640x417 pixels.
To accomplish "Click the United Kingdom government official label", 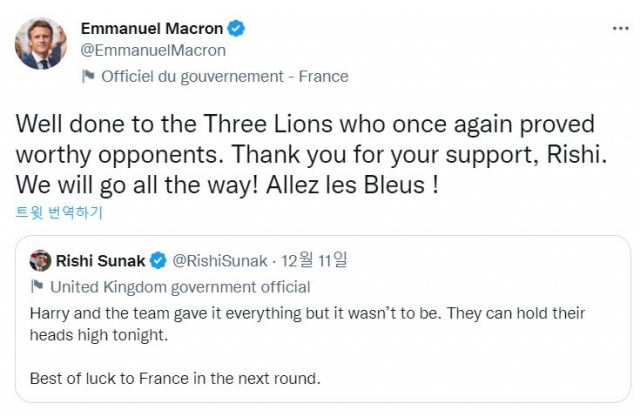I will point(180,287).
